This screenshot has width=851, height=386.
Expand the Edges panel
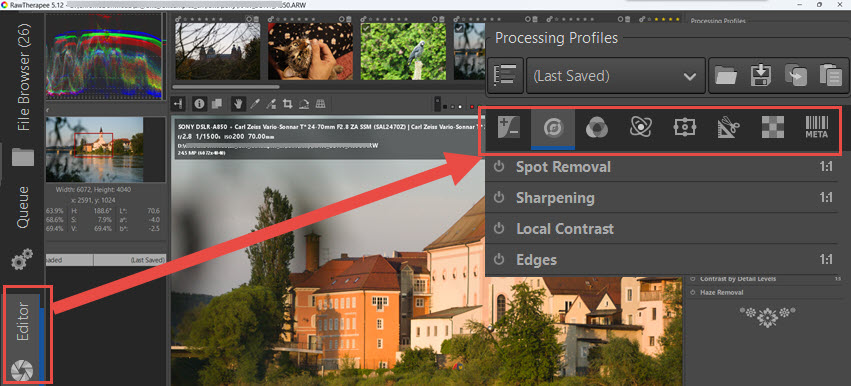[536, 260]
